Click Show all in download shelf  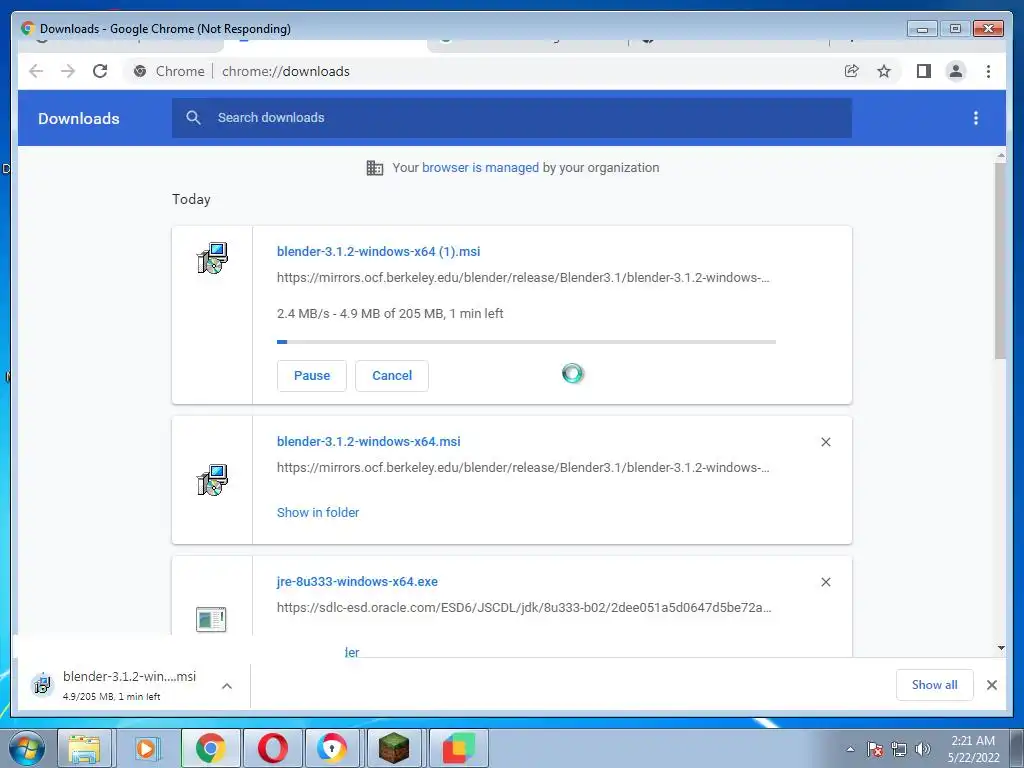(x=935, y=685)
